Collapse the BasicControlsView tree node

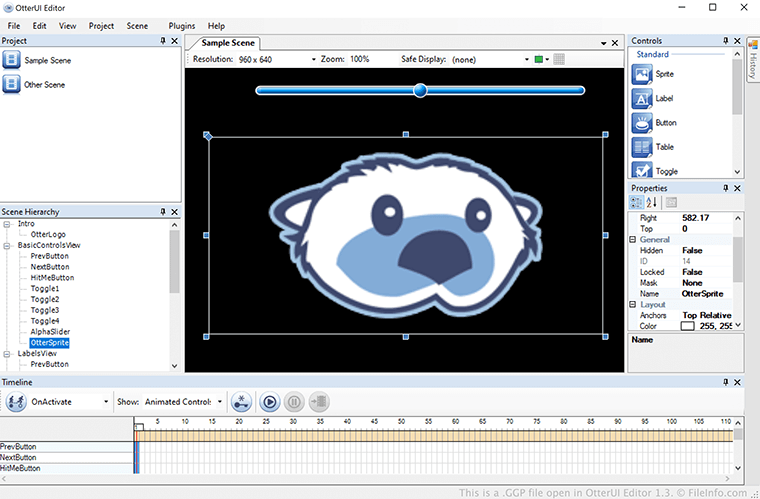coord(7,245)
